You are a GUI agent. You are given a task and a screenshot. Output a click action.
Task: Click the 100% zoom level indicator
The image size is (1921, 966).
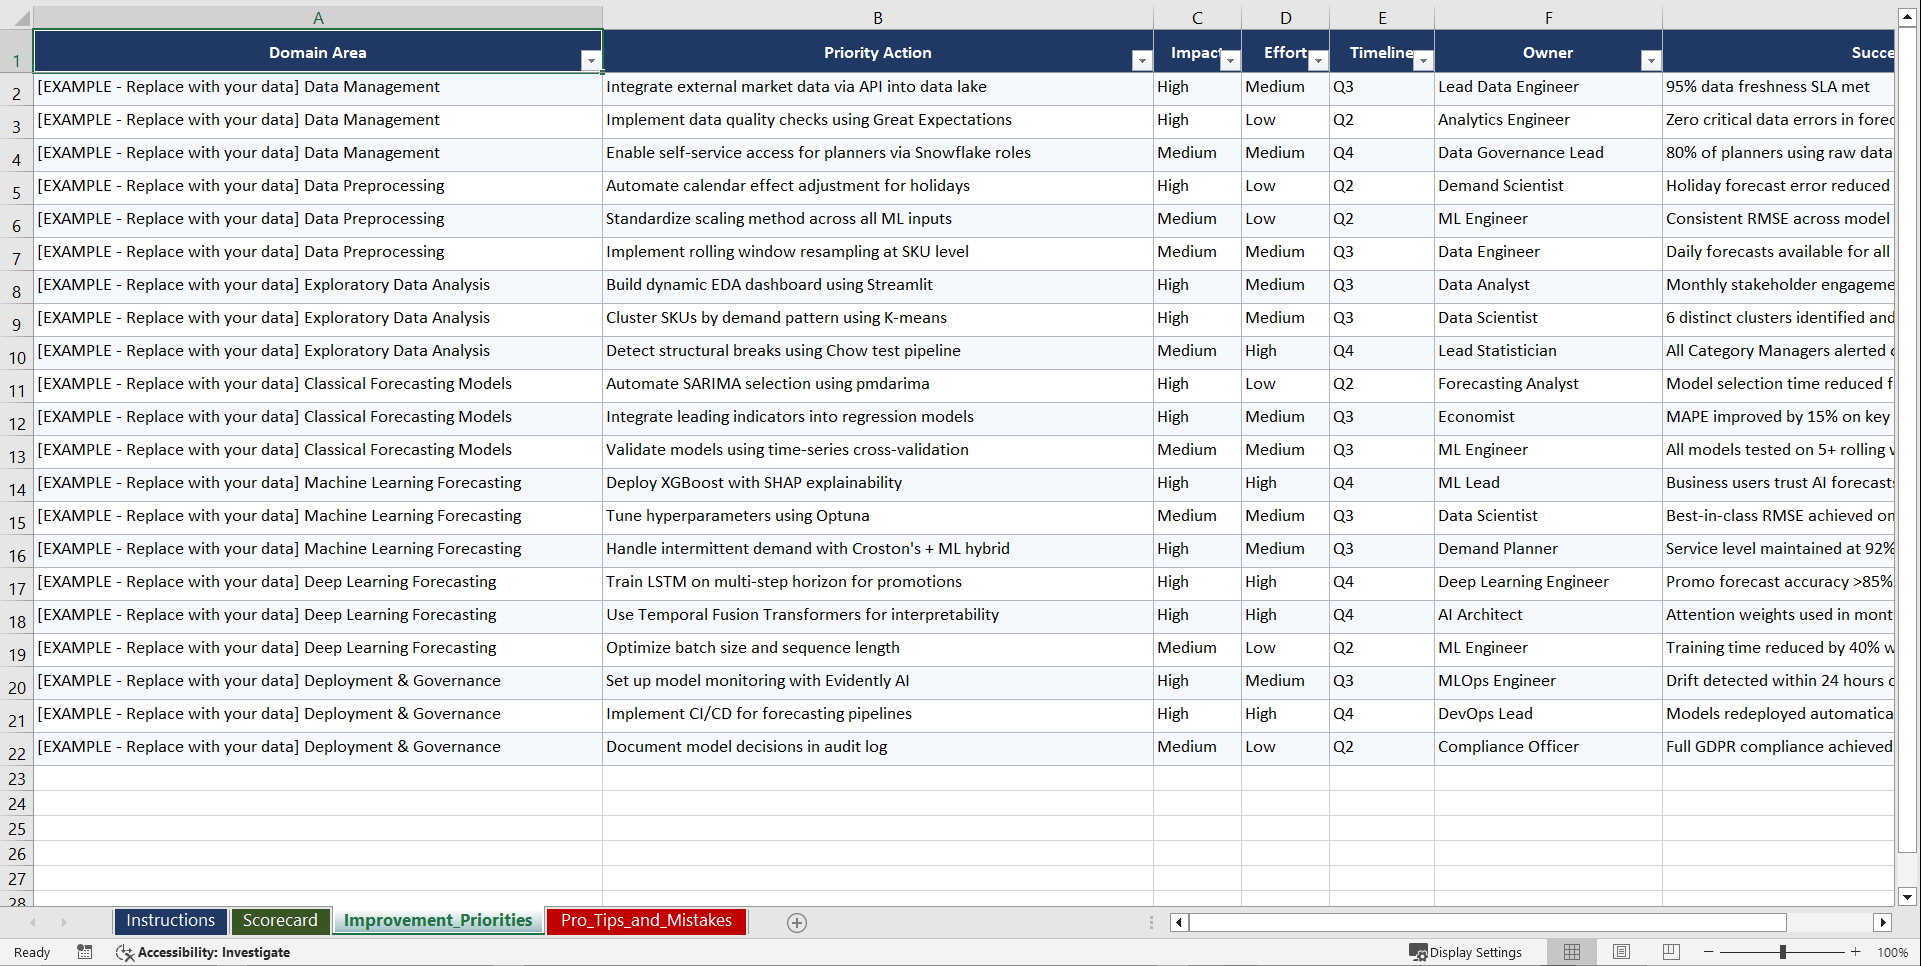point(1892,952)
